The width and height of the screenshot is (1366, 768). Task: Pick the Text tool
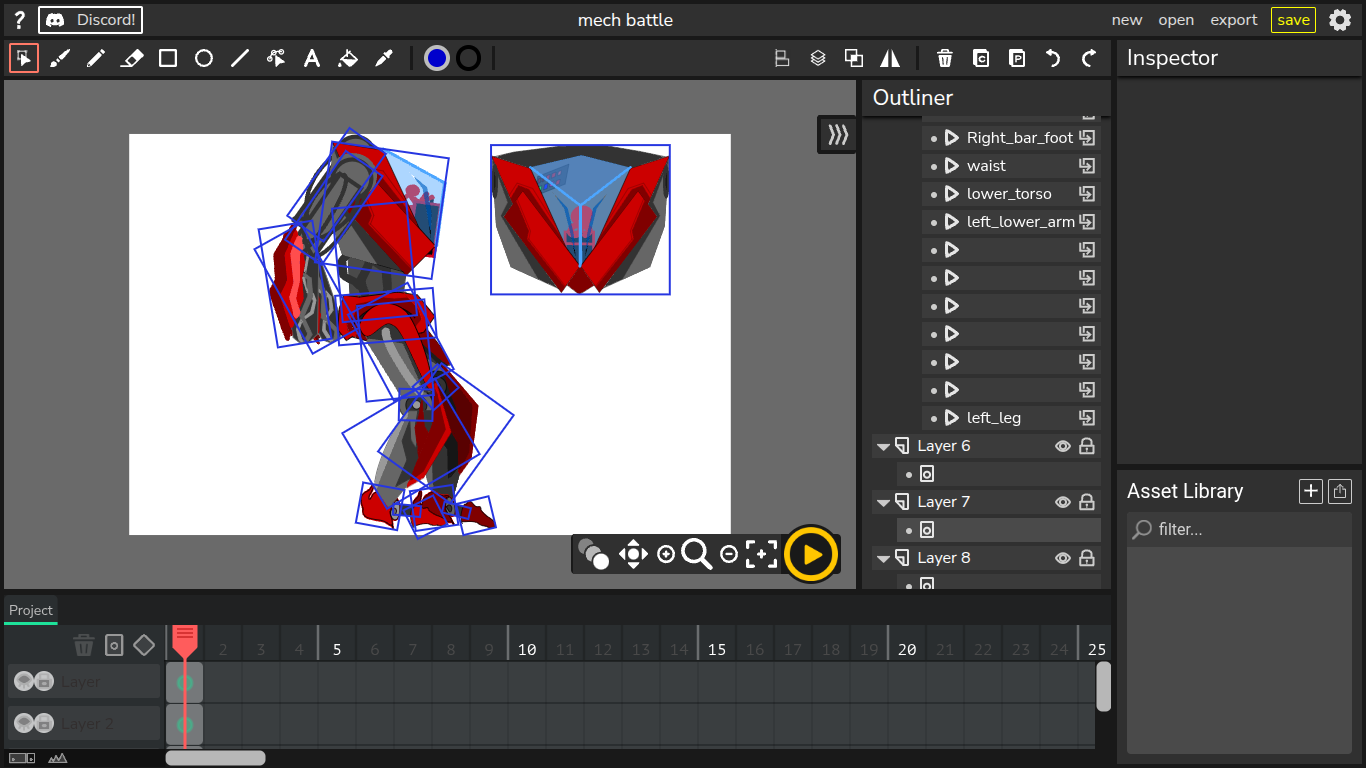point(312,59)
